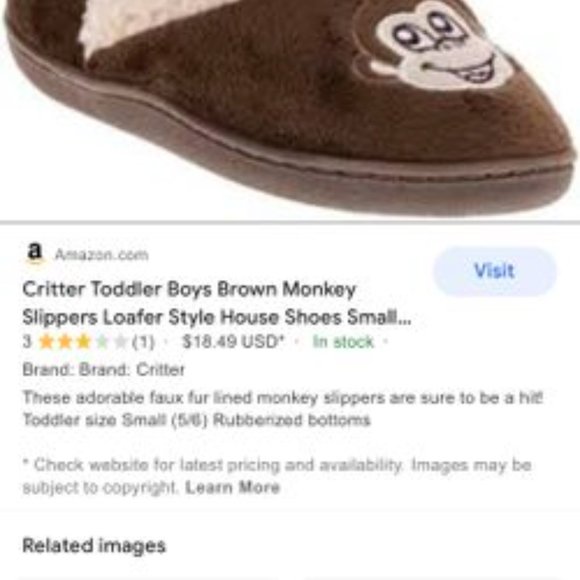Click the first gold rating star
This screenshot has height=580, width=580.
[x=46, y=341]
